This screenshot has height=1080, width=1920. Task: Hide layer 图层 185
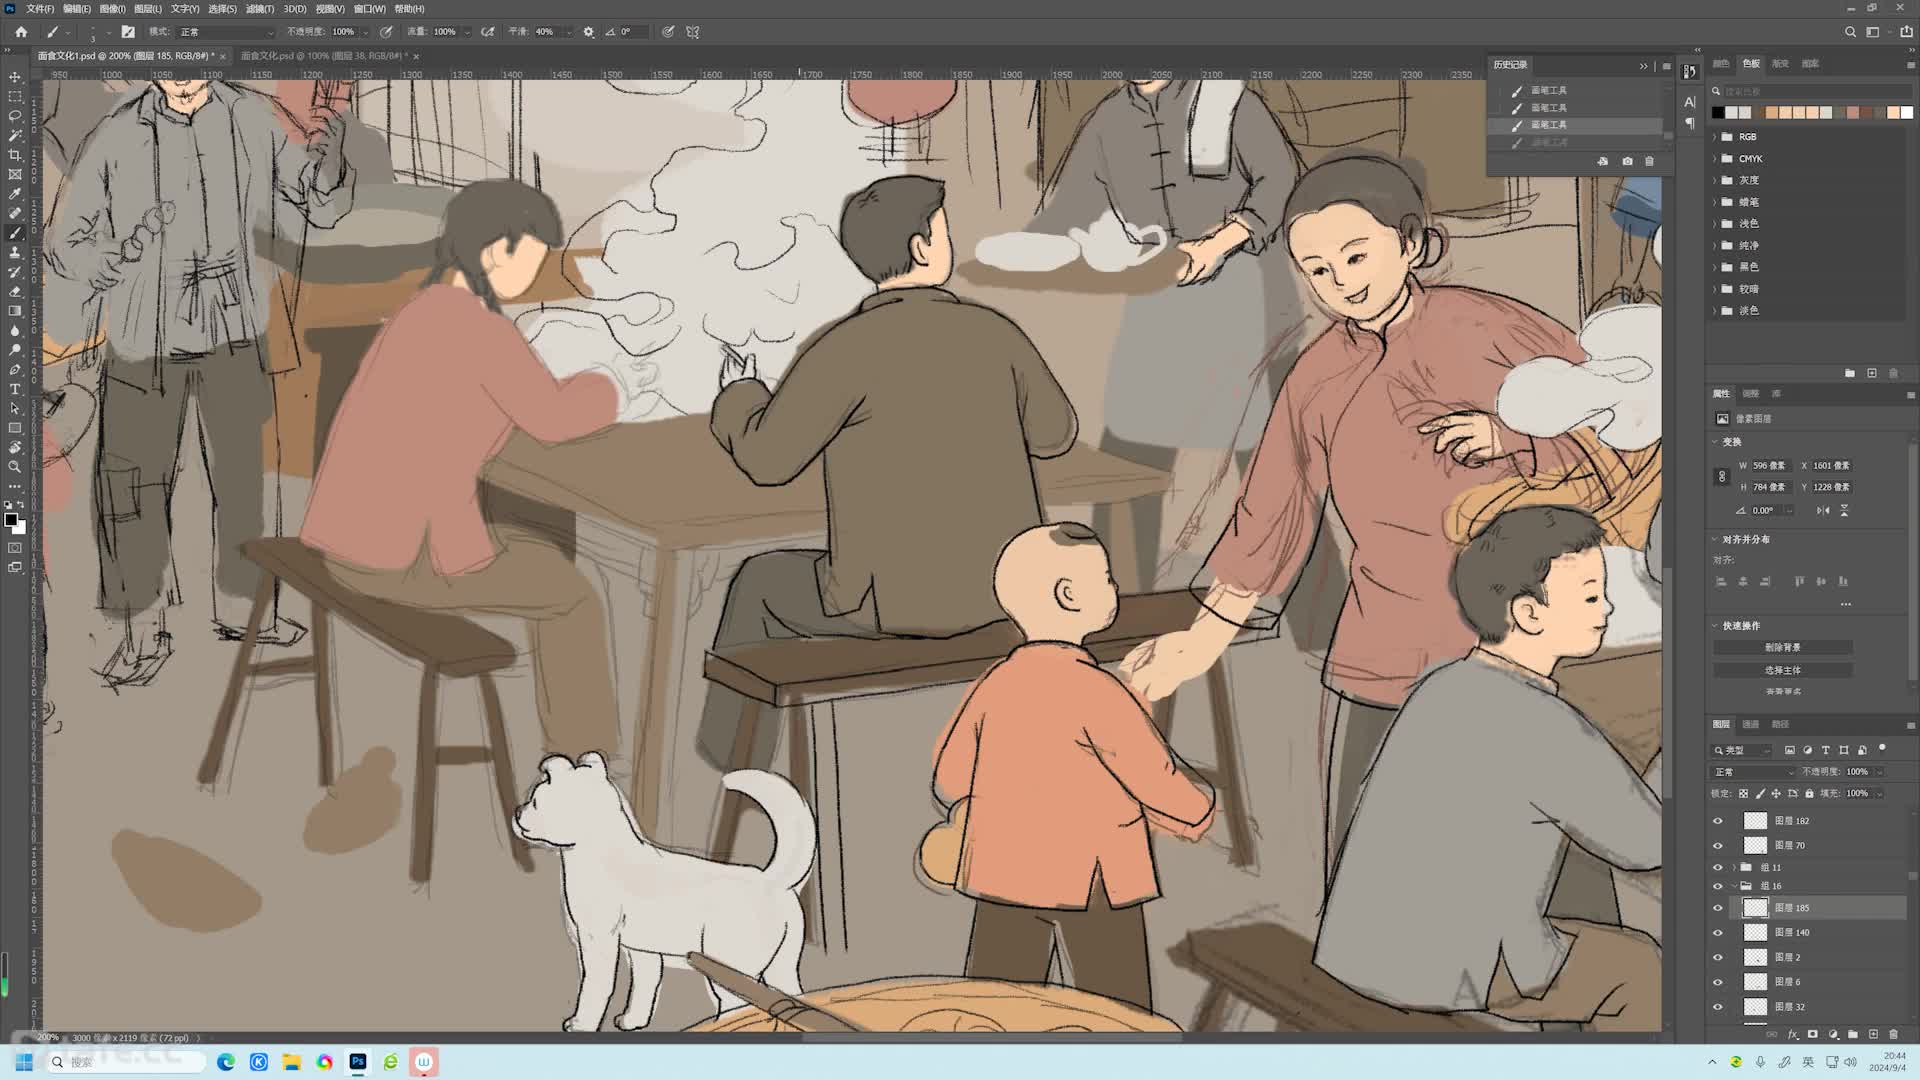click(x=1718, y=908)
